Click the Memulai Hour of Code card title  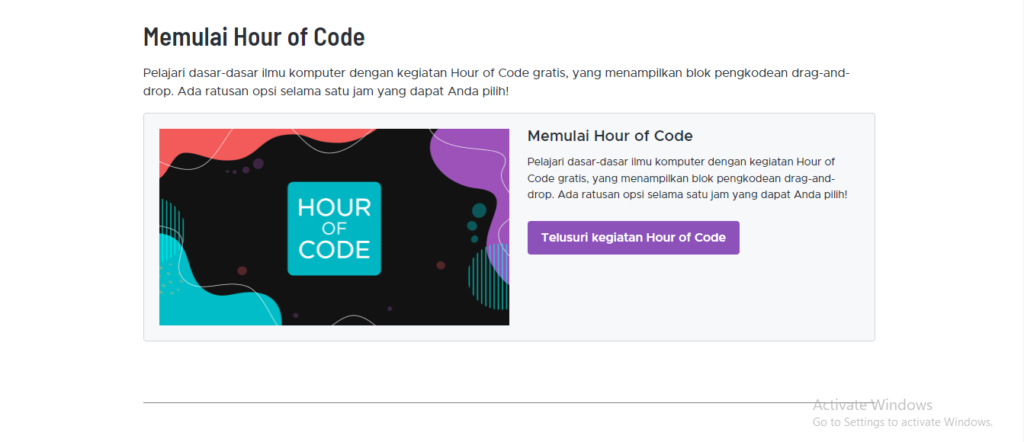pyautogui.click(x=610, y=136)
